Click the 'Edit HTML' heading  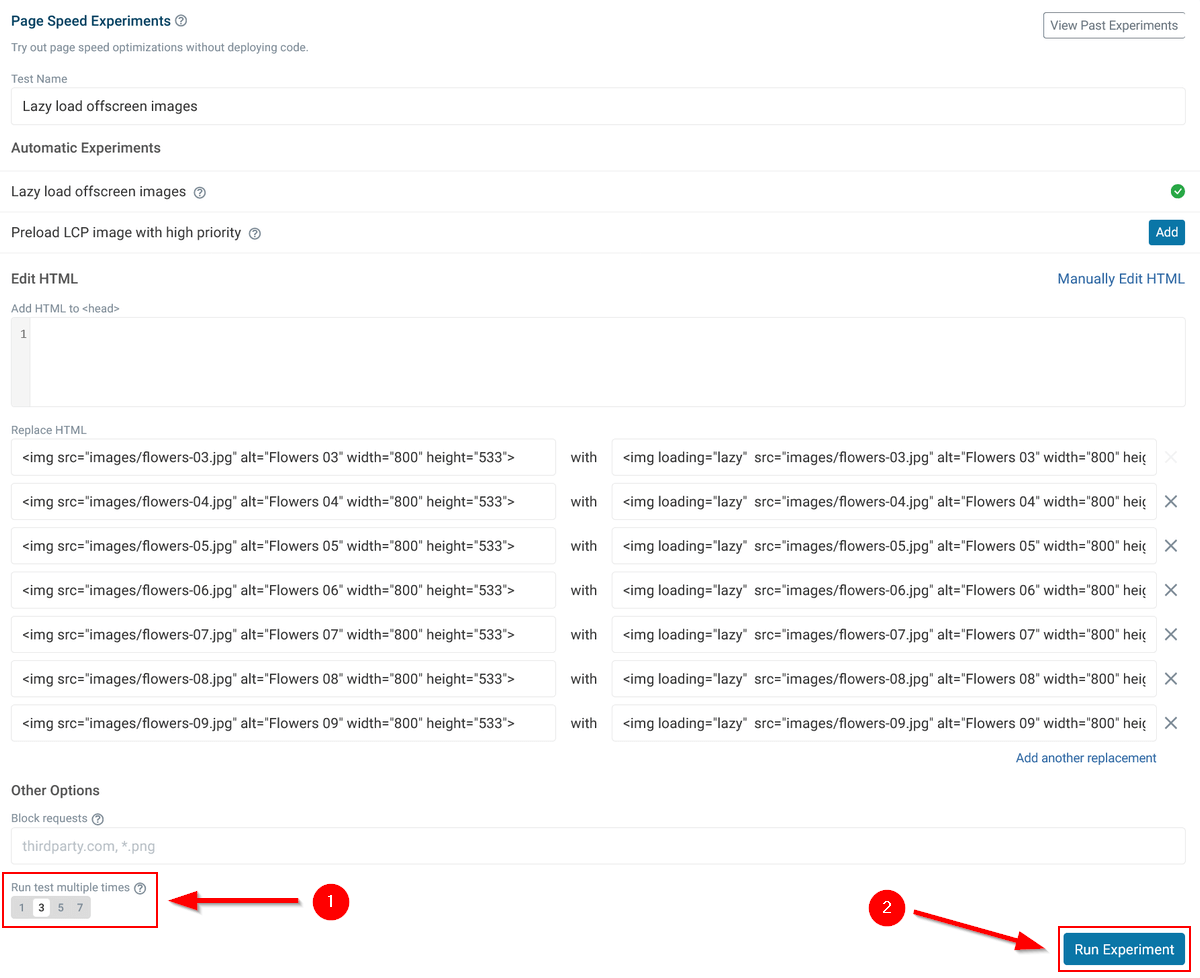[44, 279]
